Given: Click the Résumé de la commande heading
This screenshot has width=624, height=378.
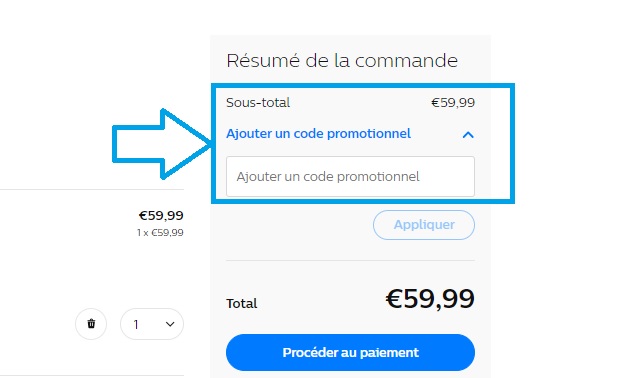Looking at the screenshot, I should click(342, 61).
